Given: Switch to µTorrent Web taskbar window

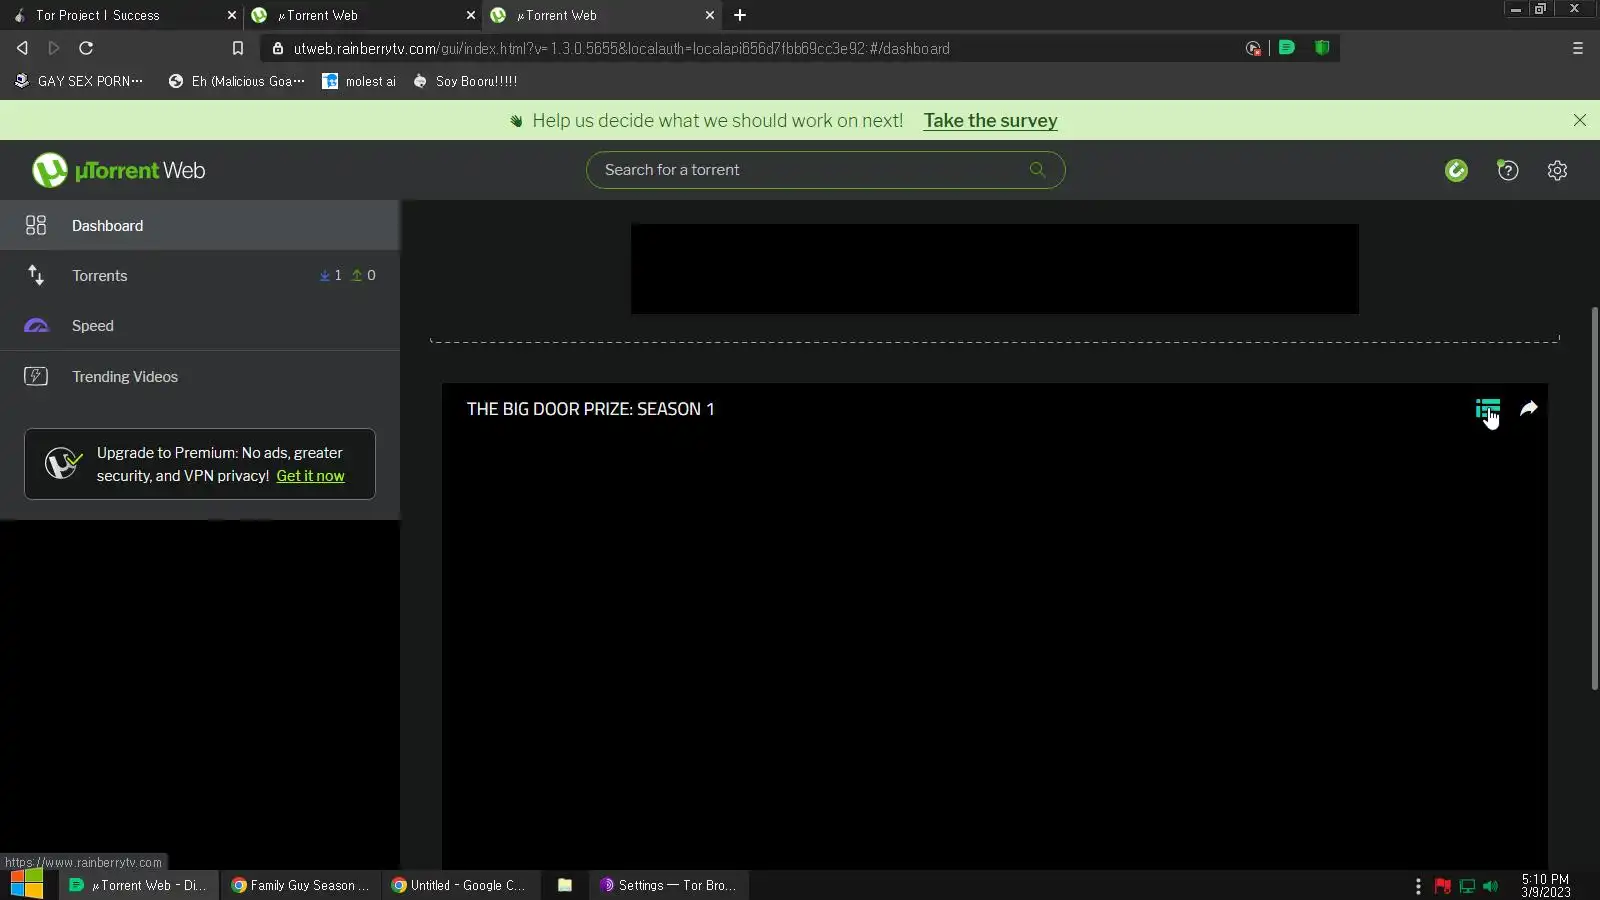Looking at the screenshot, I should tap(138, 885).
